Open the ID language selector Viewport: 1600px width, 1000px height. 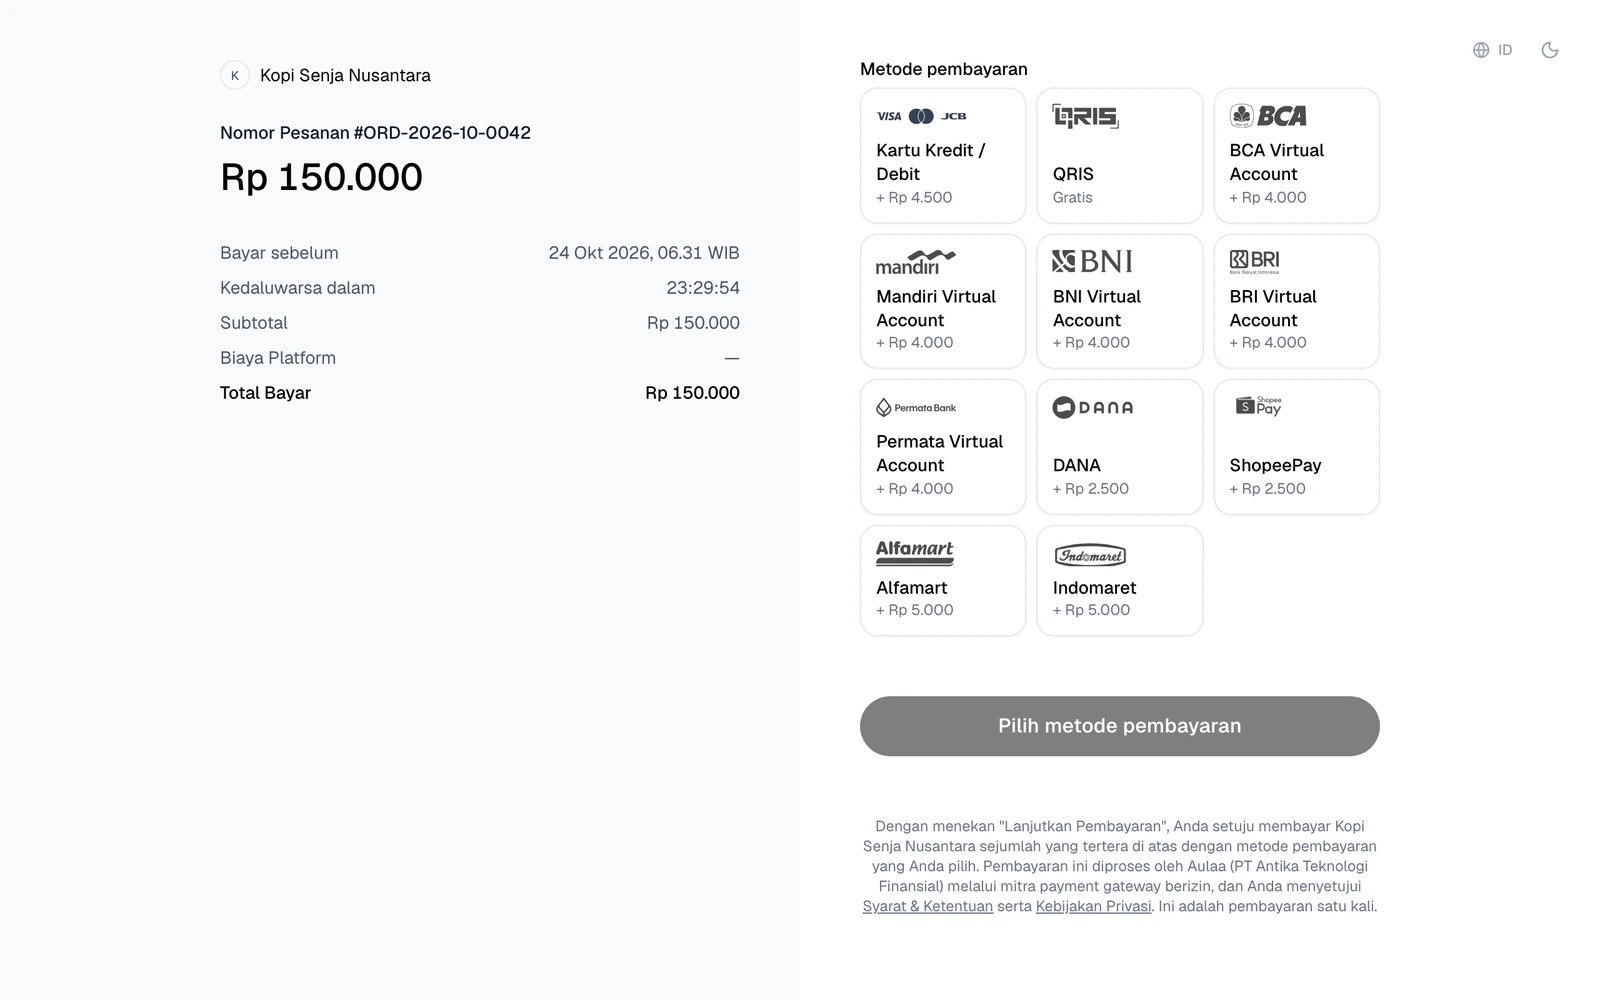(x=1492, y=50)
